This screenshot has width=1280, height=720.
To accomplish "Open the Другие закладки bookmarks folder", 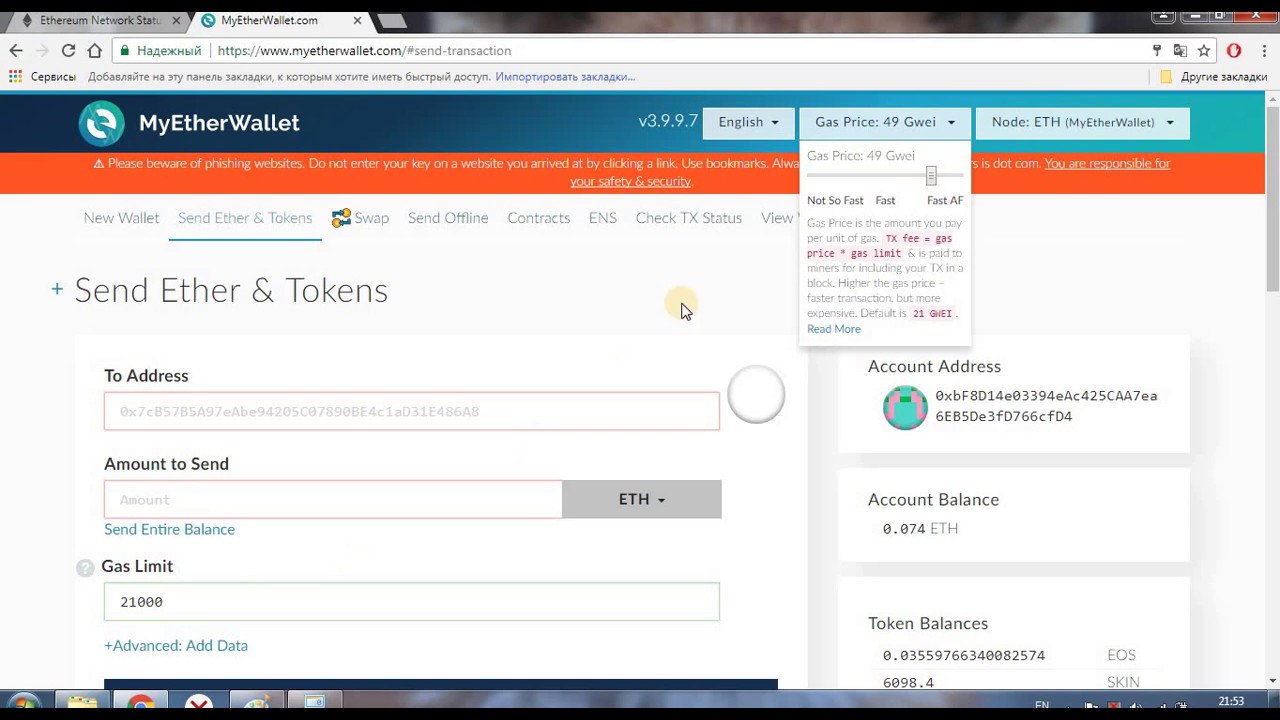I will tap(1214, 76).
